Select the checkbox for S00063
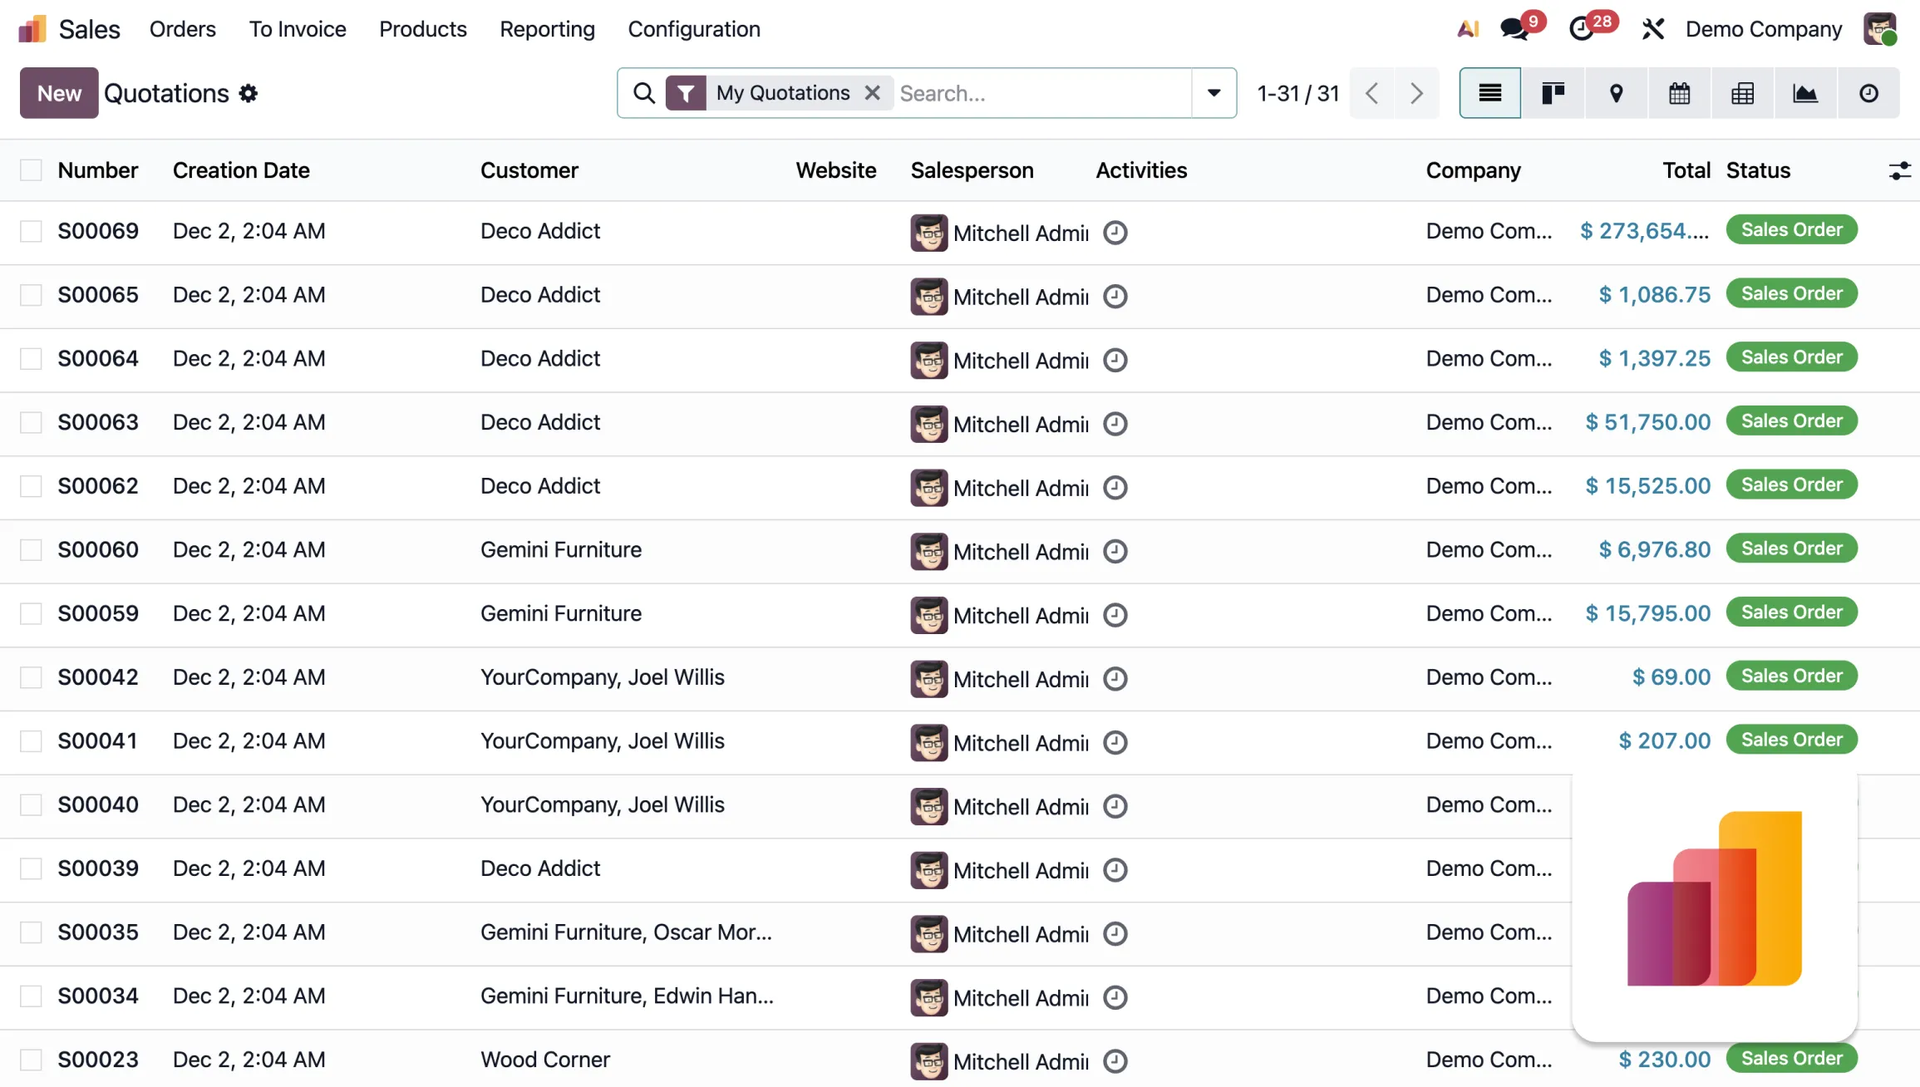 point(31,422)
